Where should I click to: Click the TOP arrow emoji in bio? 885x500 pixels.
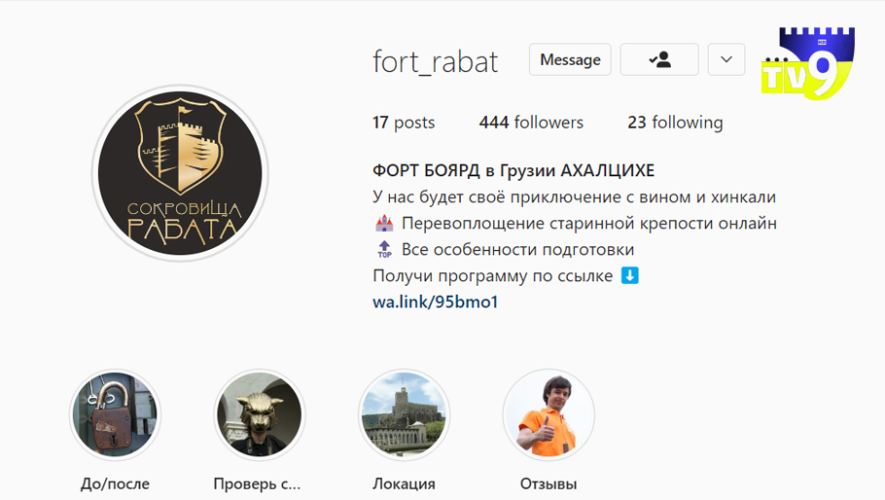point(384,249)
